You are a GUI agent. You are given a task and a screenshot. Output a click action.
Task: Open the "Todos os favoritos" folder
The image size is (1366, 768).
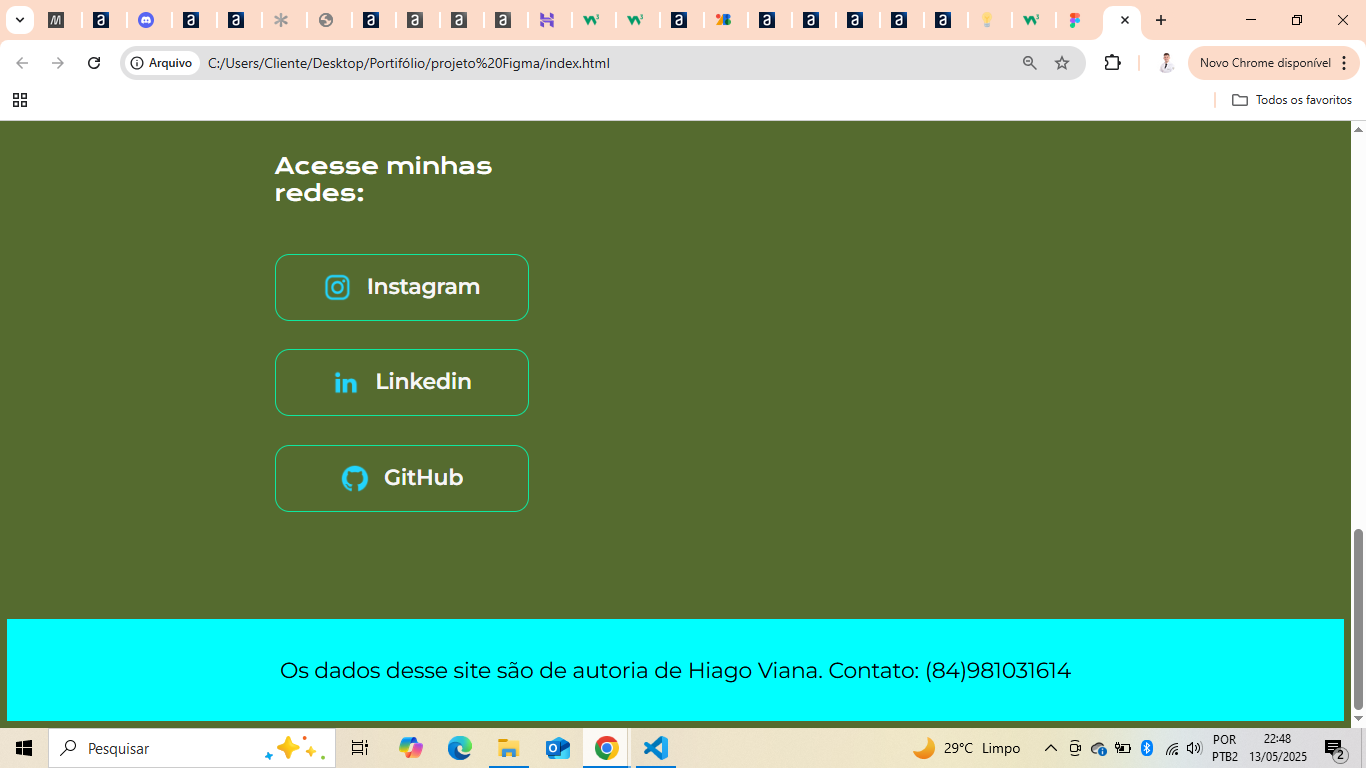(x=1292, y=100)
